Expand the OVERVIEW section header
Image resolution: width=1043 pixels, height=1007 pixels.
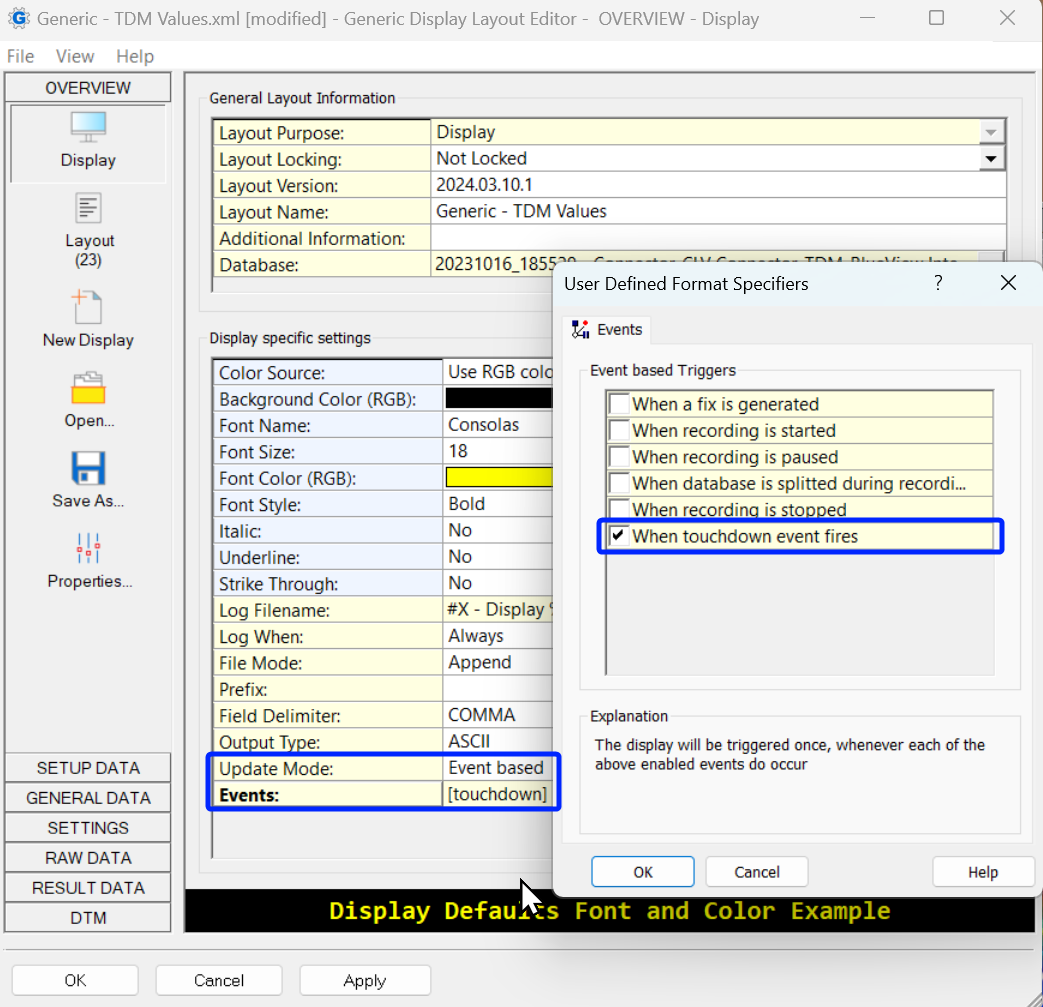(x=88, y=88)
